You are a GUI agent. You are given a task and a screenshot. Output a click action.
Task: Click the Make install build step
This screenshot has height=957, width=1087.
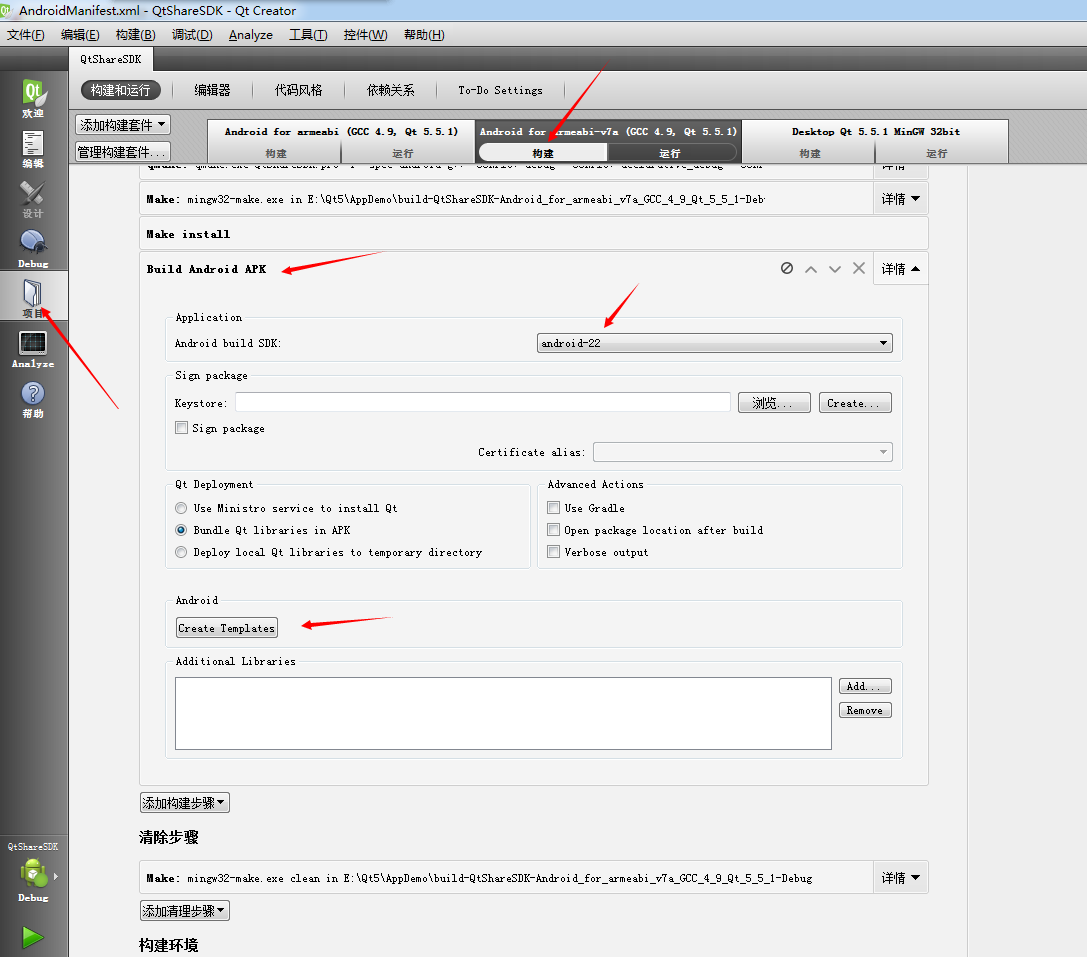coord(533,234)
